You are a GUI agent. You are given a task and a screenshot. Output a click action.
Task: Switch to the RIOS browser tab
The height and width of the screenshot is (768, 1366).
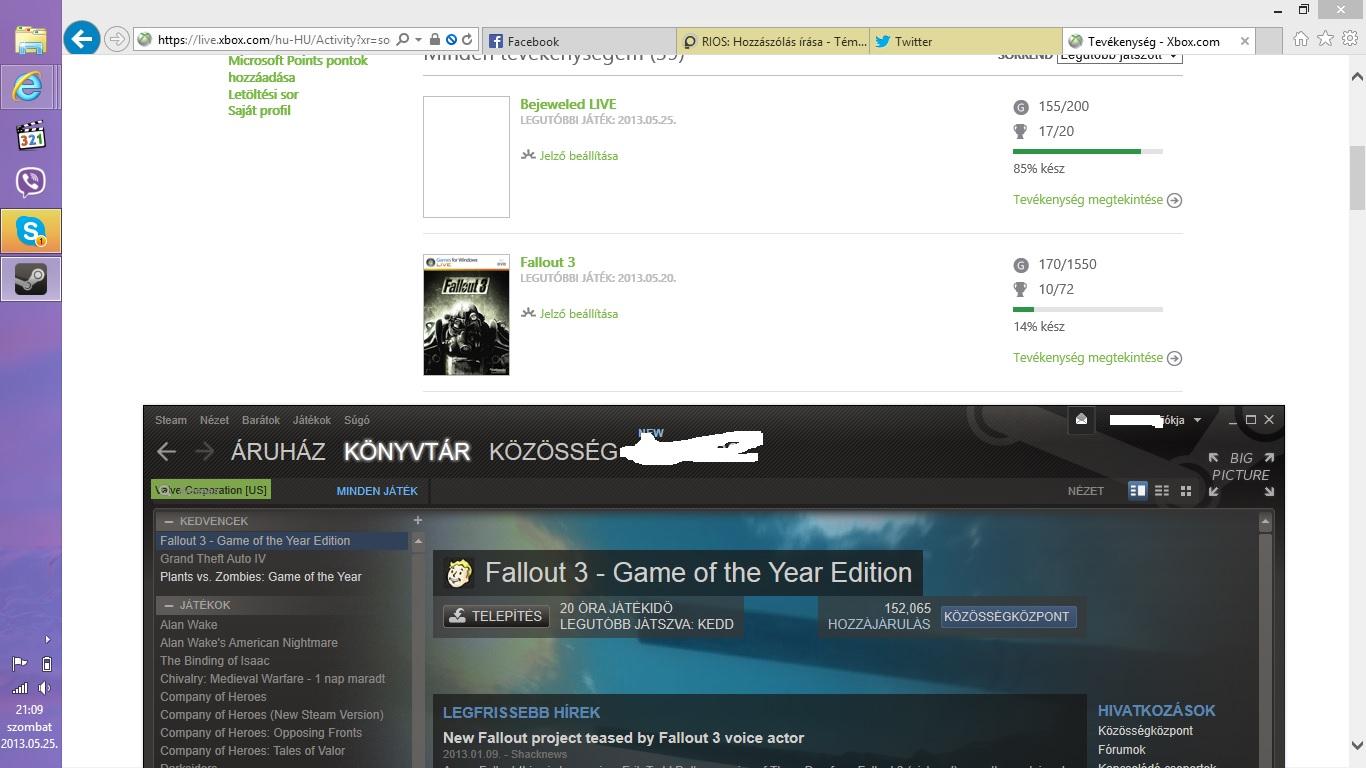click(773, 41)
